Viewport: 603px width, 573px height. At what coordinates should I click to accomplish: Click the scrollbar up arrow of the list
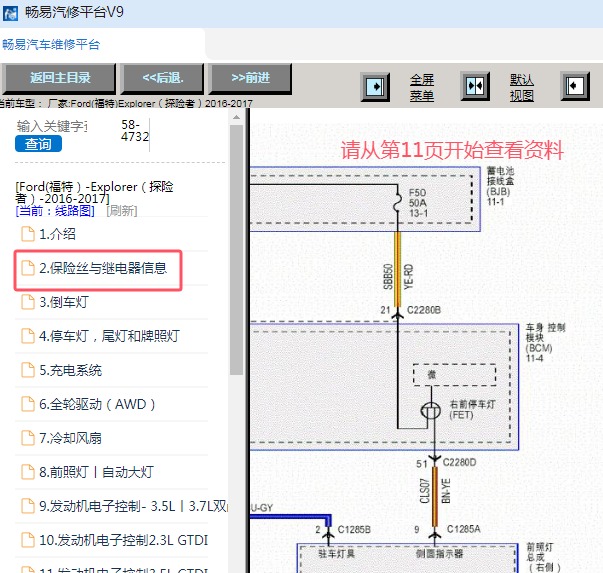237,117
